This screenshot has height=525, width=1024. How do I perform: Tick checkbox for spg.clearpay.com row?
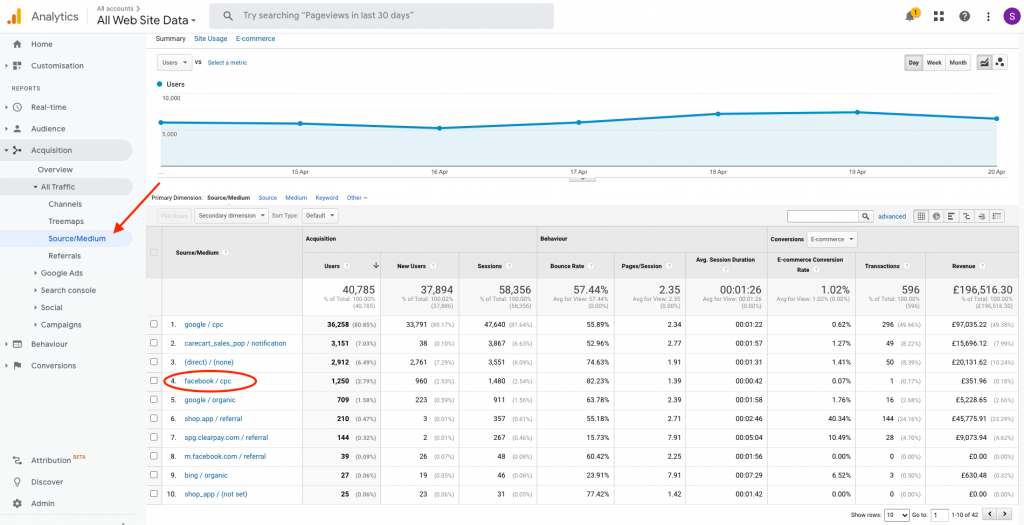click(153, 437)
